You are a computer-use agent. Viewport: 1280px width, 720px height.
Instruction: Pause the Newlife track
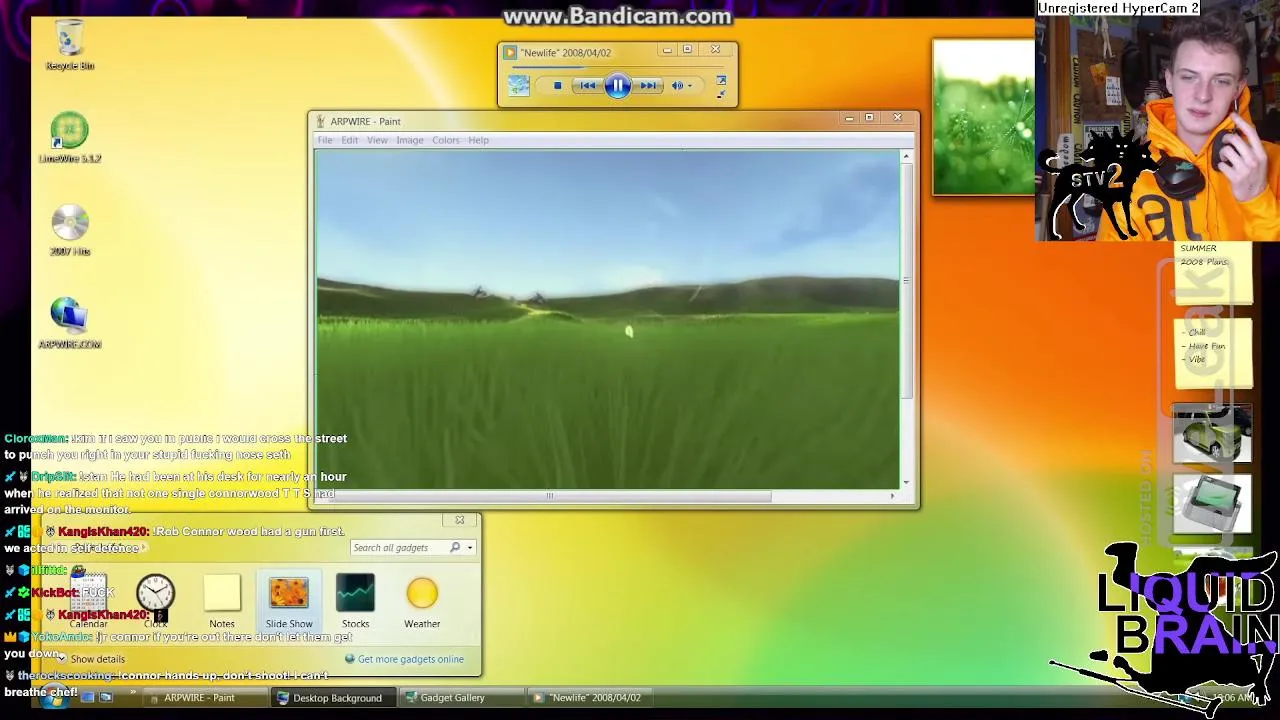(x=618, y=86)
